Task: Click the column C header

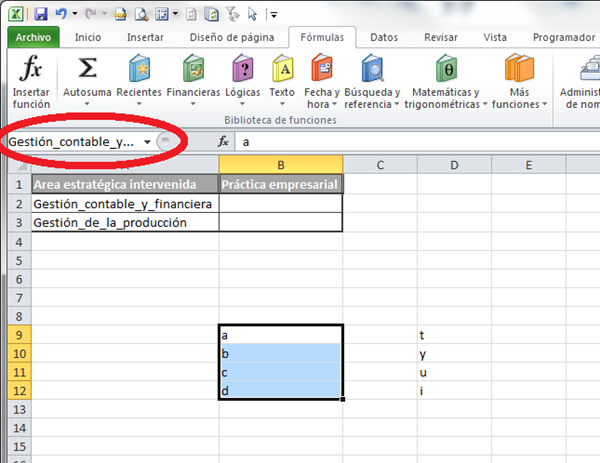Action: click(381, 164)
